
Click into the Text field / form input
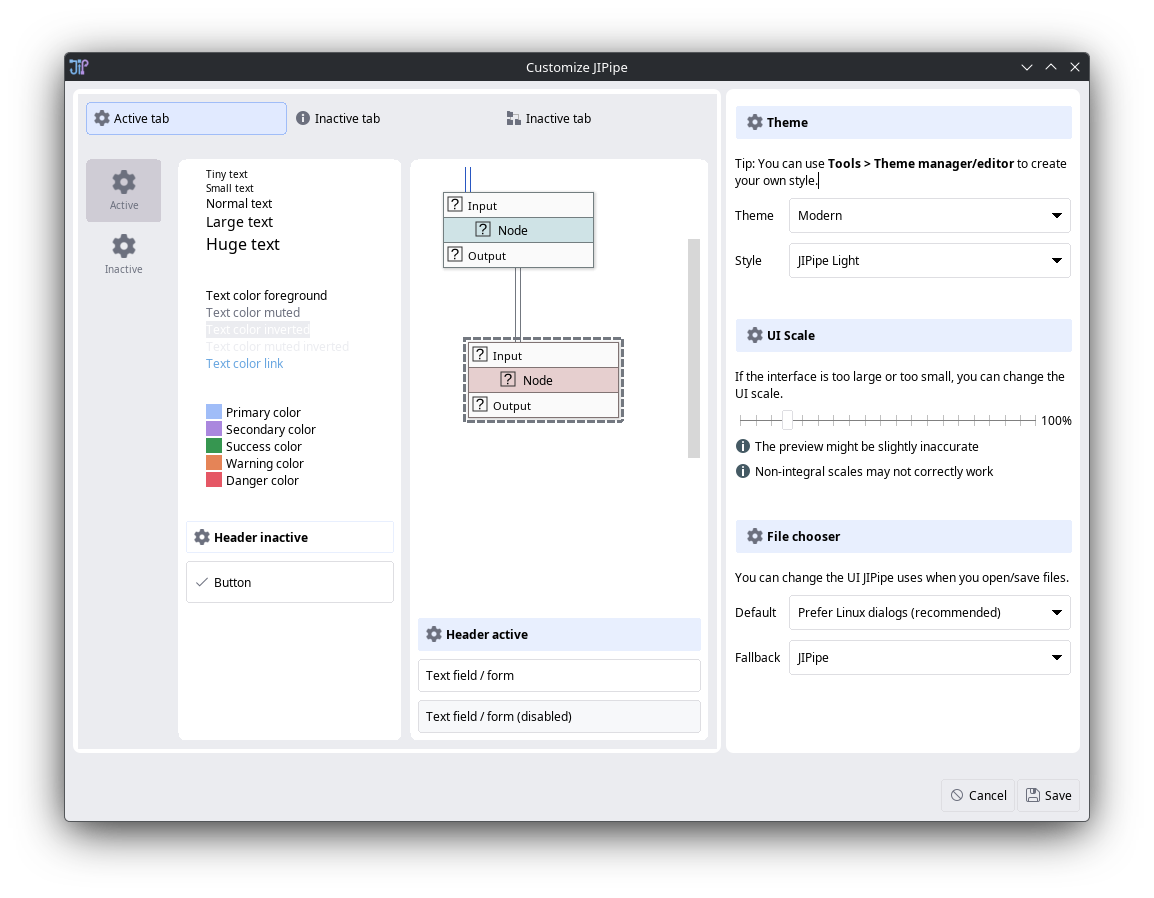pos(558,675)
